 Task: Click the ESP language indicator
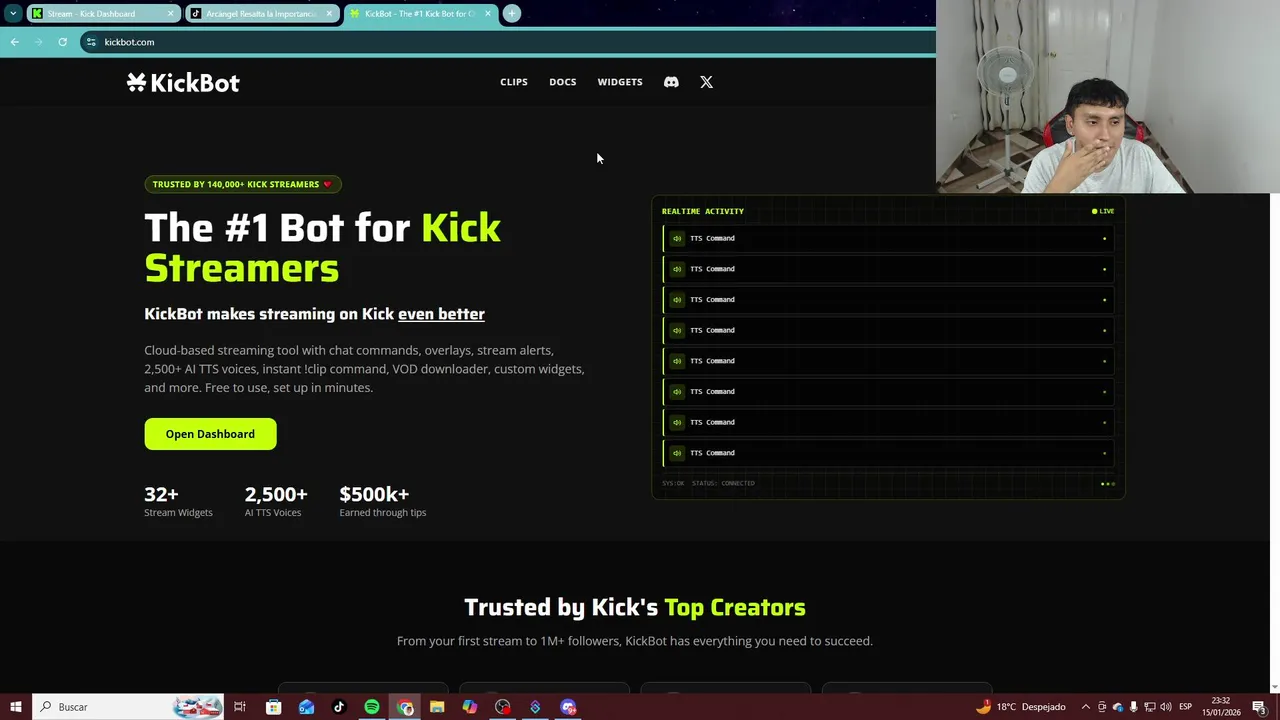(1185, 707)
